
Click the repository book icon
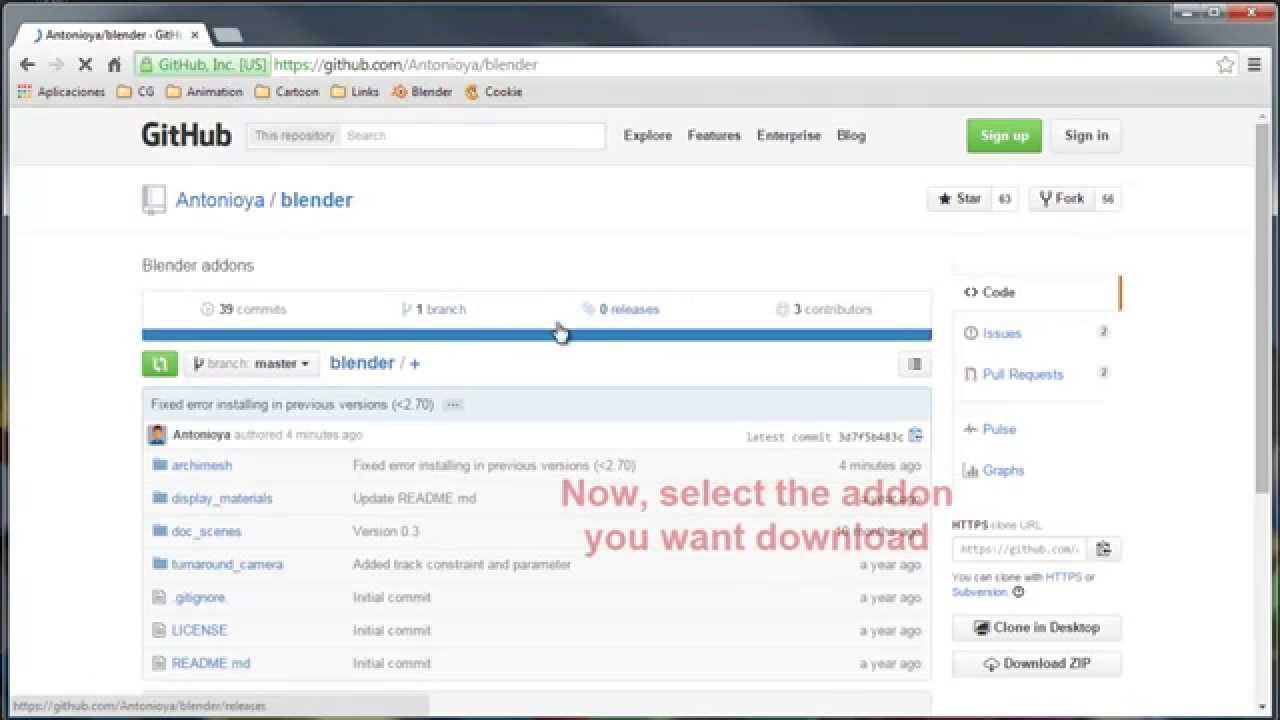[x=154, y=200]
